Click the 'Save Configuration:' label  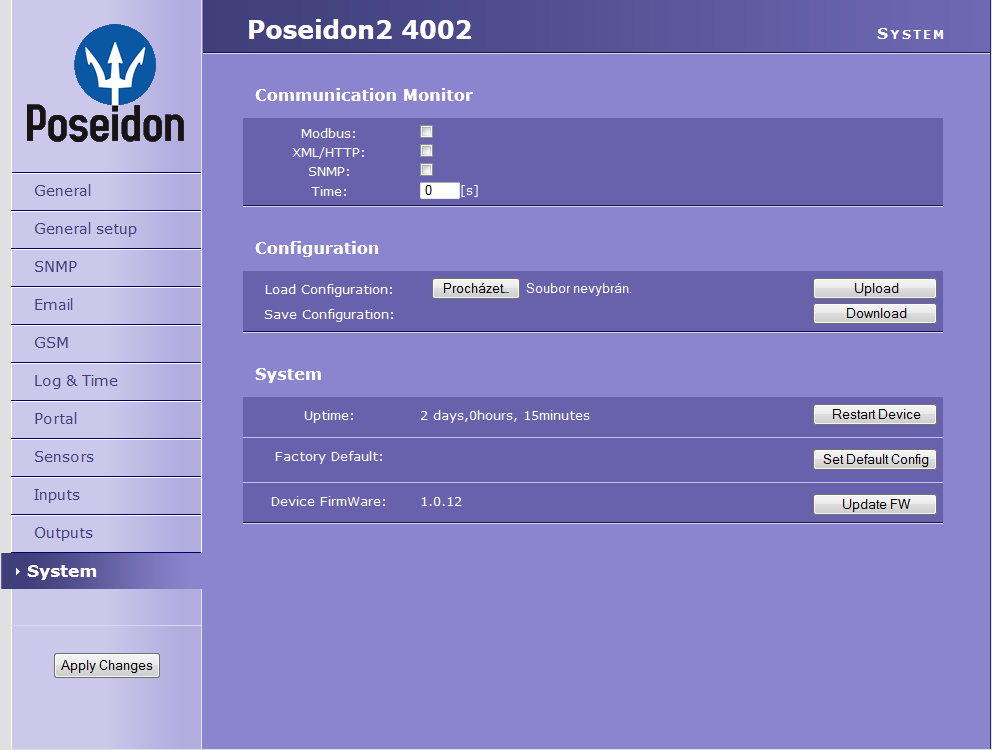(x=329, y=315)
